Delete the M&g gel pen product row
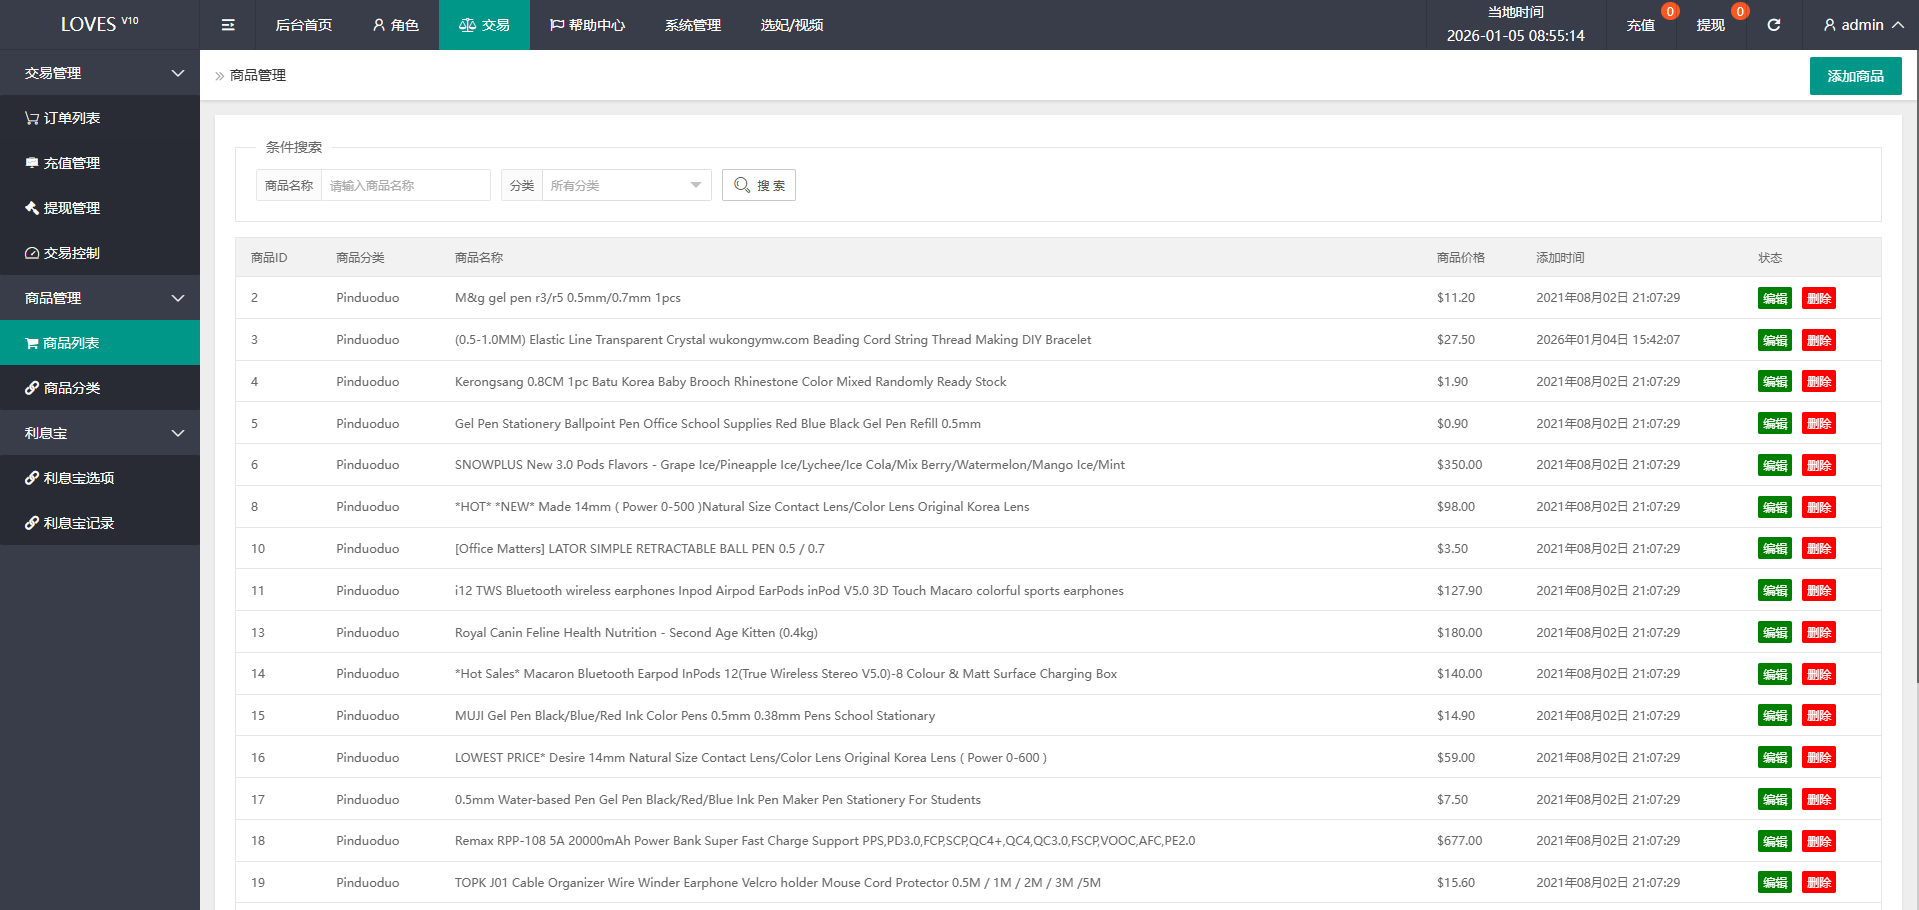 click(x=1818, y=298)
